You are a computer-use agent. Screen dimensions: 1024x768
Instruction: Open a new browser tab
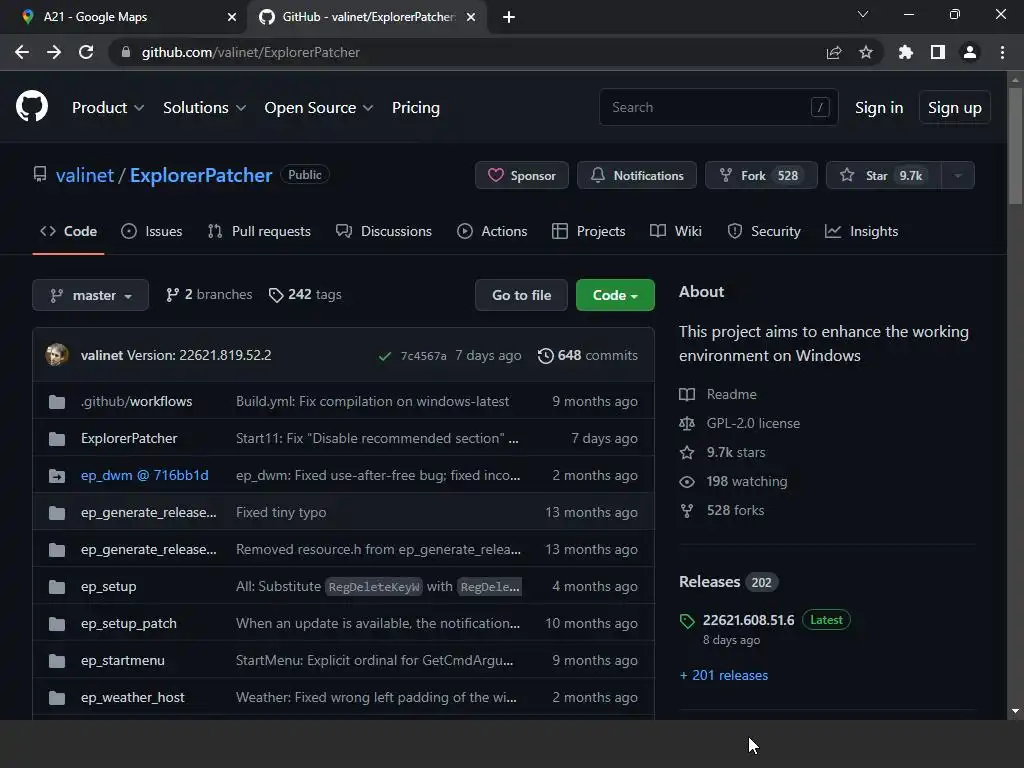coord(509,17)
